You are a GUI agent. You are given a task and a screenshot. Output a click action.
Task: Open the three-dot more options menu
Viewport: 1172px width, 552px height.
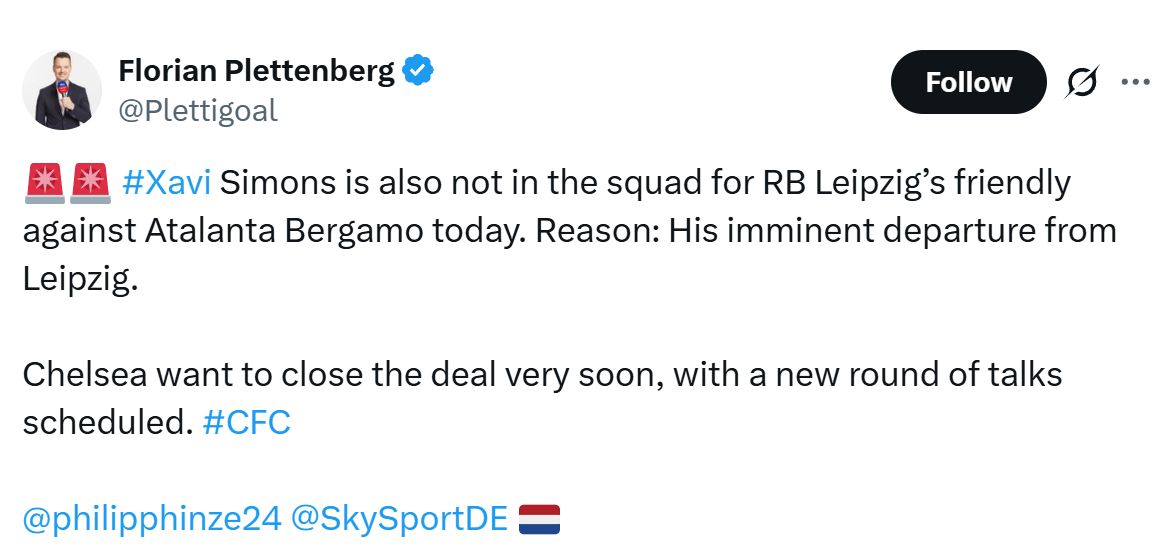(x=1135, y=82)
